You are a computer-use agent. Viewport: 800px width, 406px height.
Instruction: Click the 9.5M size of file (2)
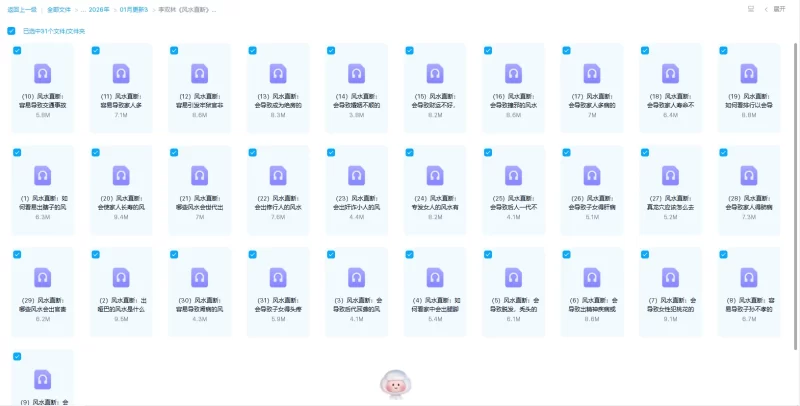point(121,319)
